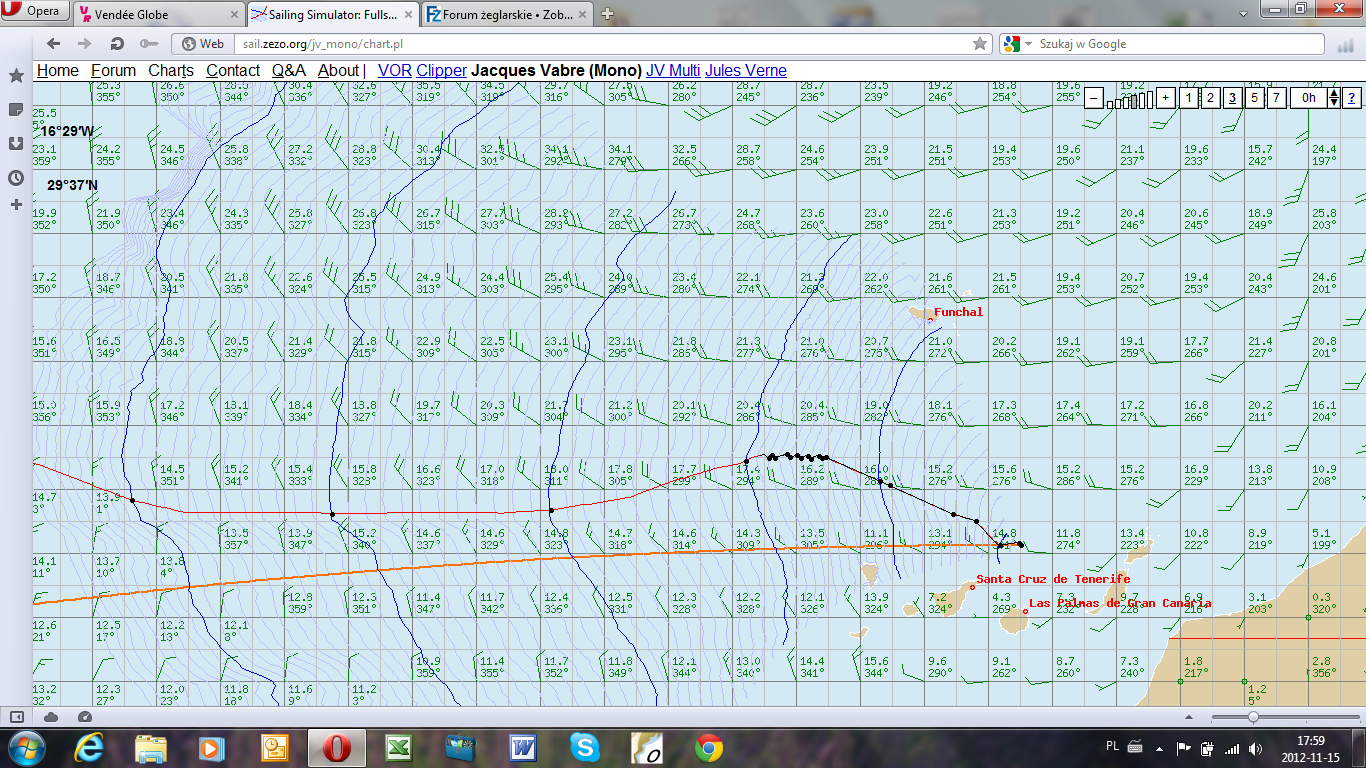
Task: Select forecast option 7
Action: point(1276,98)
